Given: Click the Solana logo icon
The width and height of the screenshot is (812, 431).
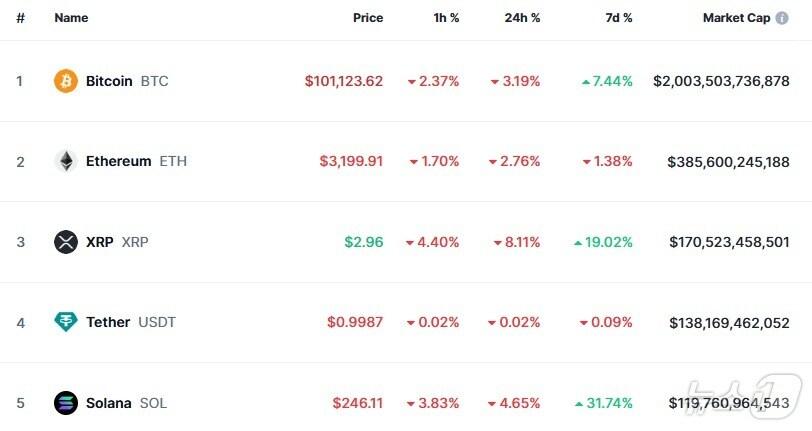Looking at the screenshot, I should (x=66, y=403).
